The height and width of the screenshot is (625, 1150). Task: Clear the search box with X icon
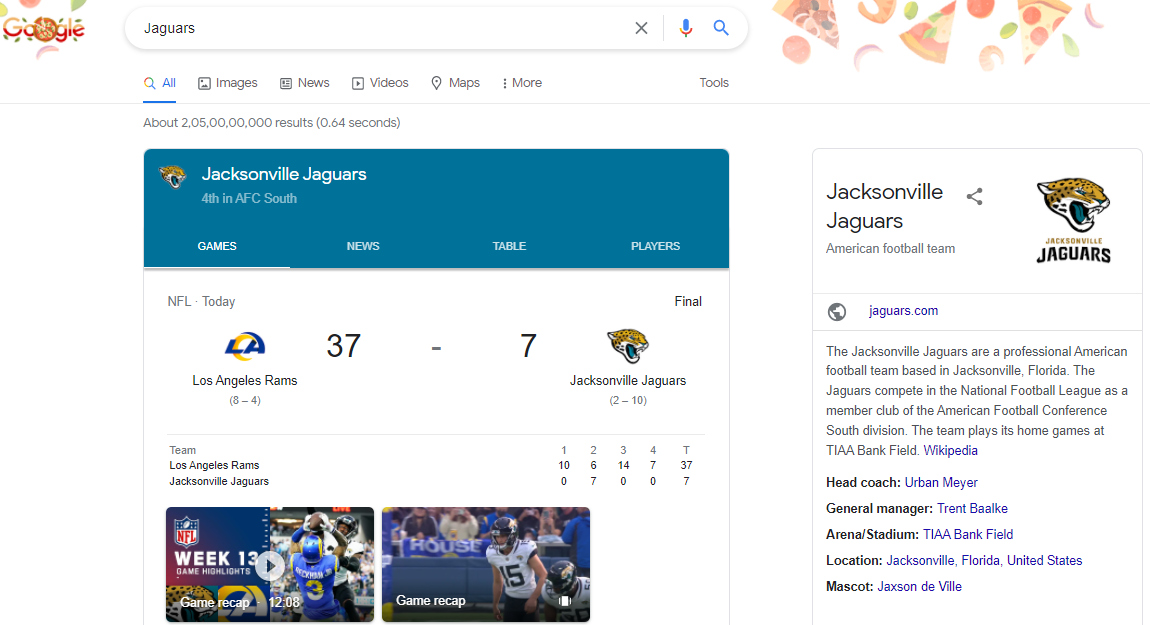click(641, 28)
